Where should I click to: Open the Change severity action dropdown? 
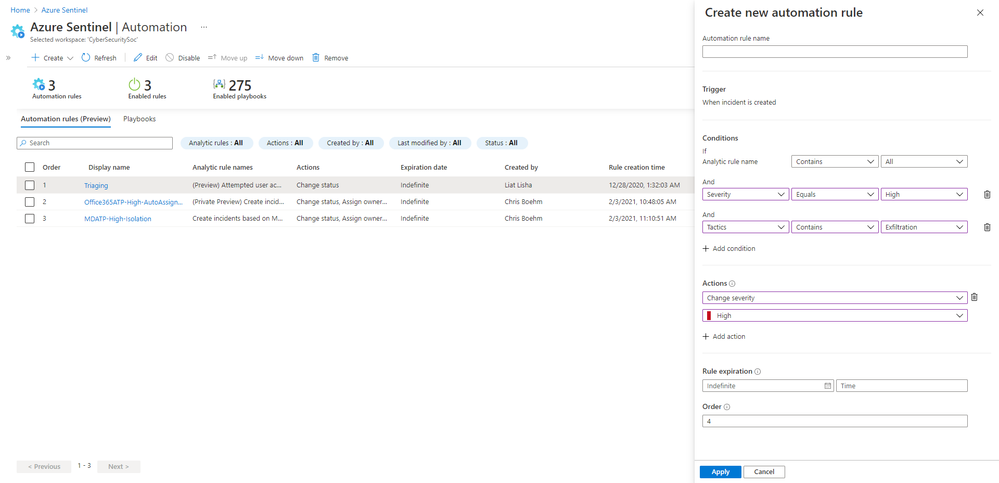[835, 298]
